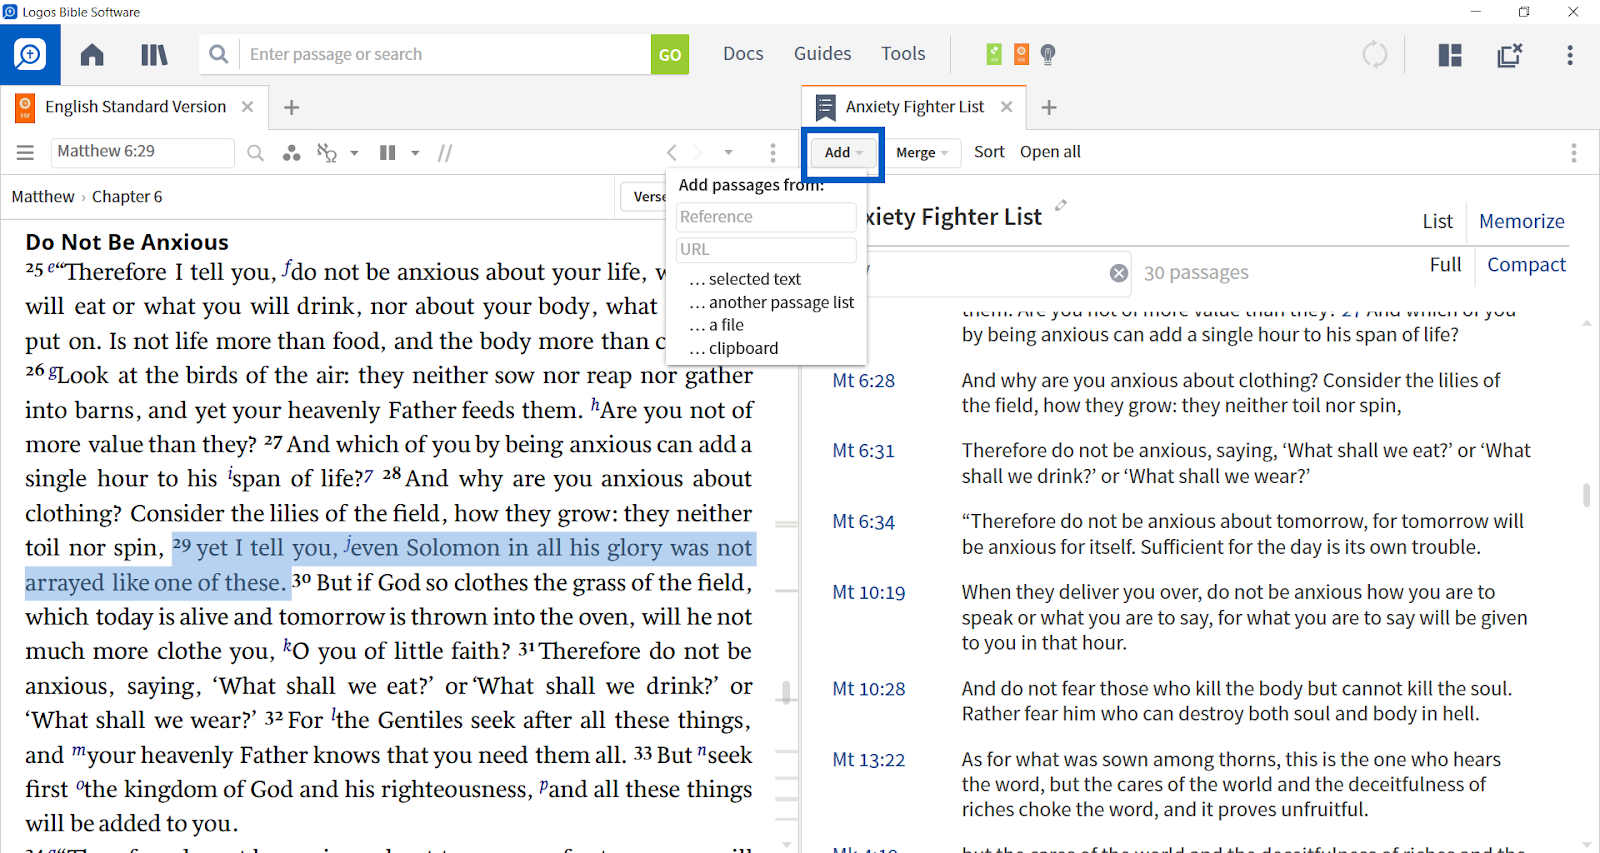Open the visual filters dots icon

click(291, 153)
